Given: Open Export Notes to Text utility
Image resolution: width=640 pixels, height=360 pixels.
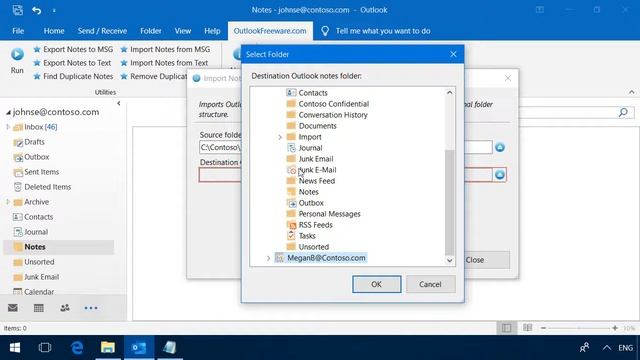Looking at the screenshot, I should 72,63.
